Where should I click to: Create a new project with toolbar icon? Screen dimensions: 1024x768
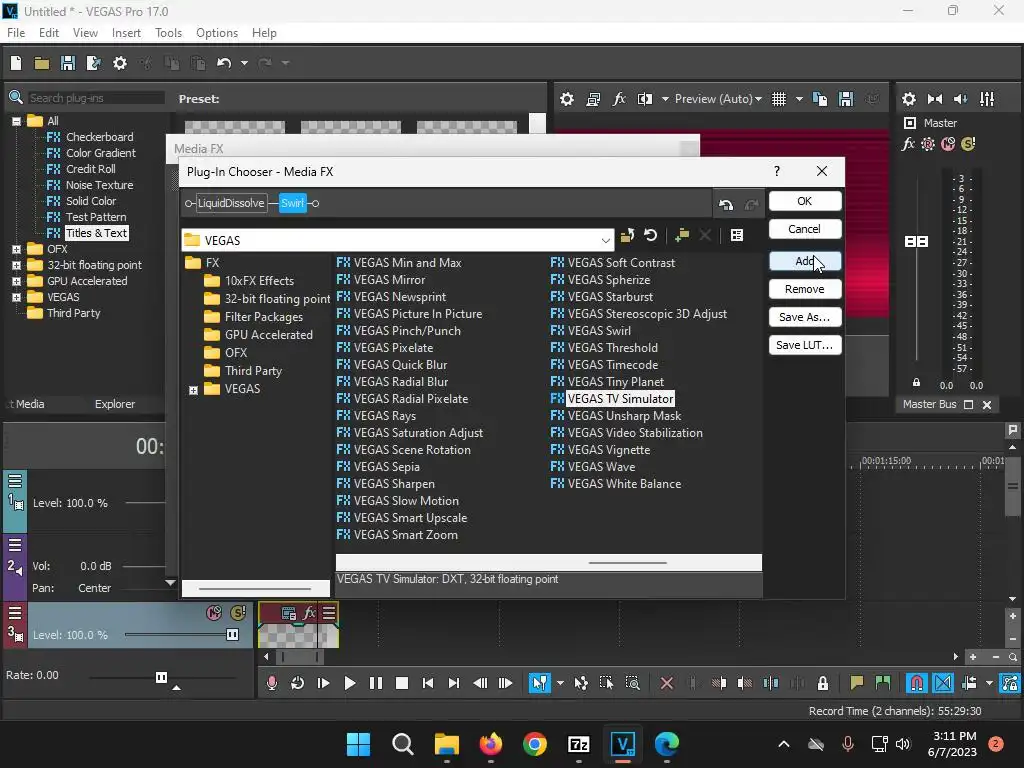16,63
